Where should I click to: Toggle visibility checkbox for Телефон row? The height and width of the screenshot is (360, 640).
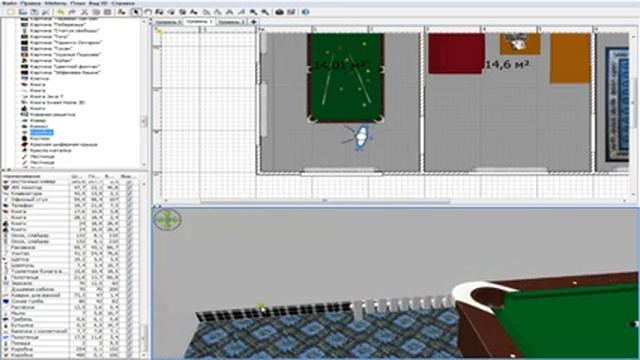pyautogui.click(x=129, y=206)
